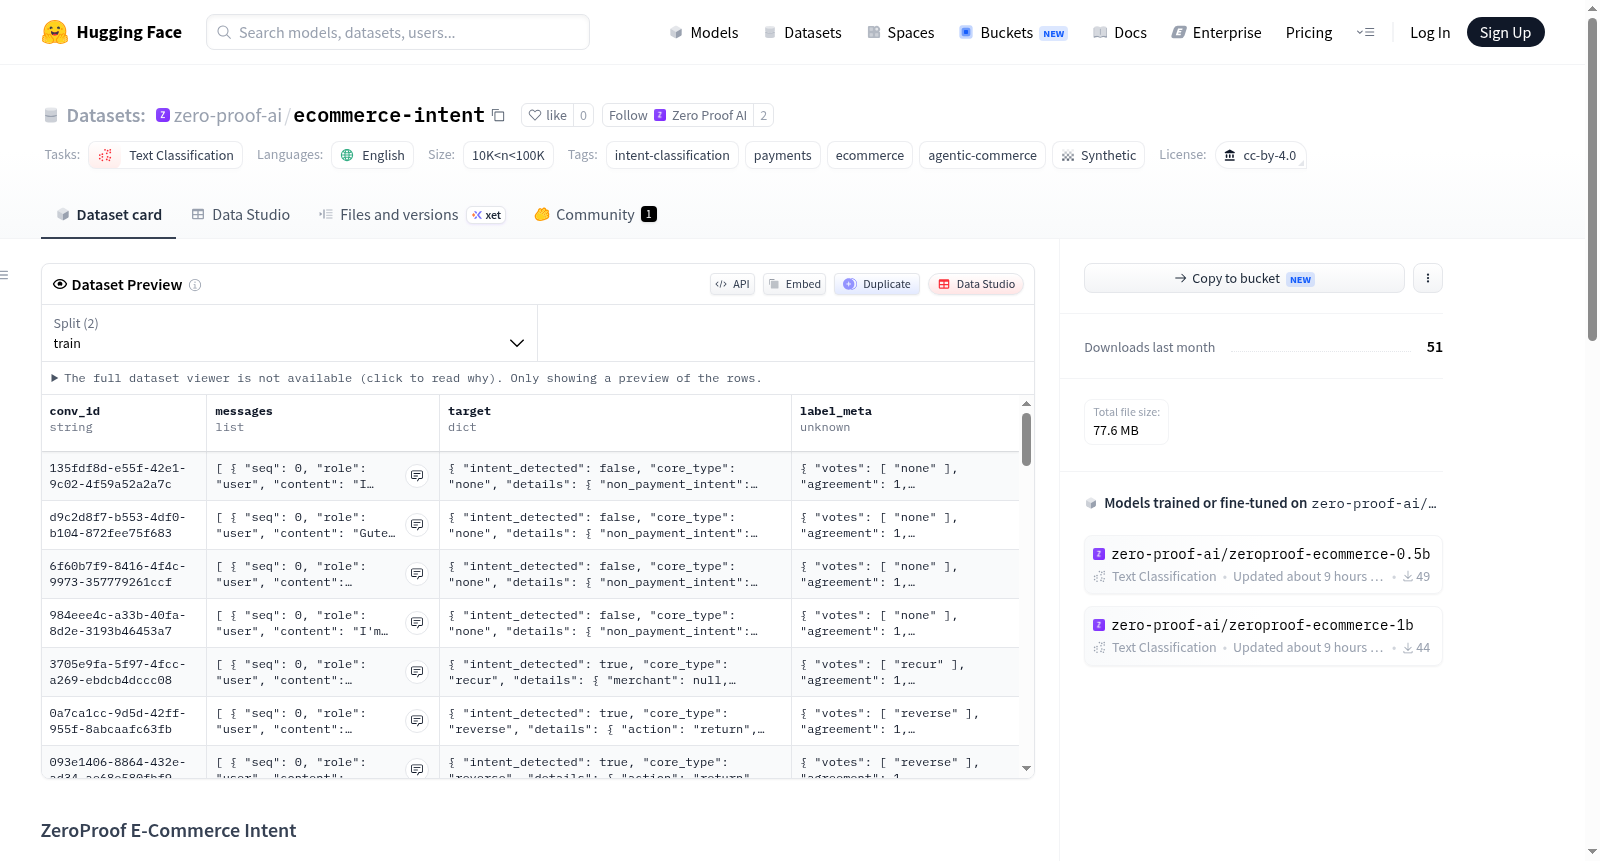Click the ecommerce-intent dataset title

[x=389, y=115]
